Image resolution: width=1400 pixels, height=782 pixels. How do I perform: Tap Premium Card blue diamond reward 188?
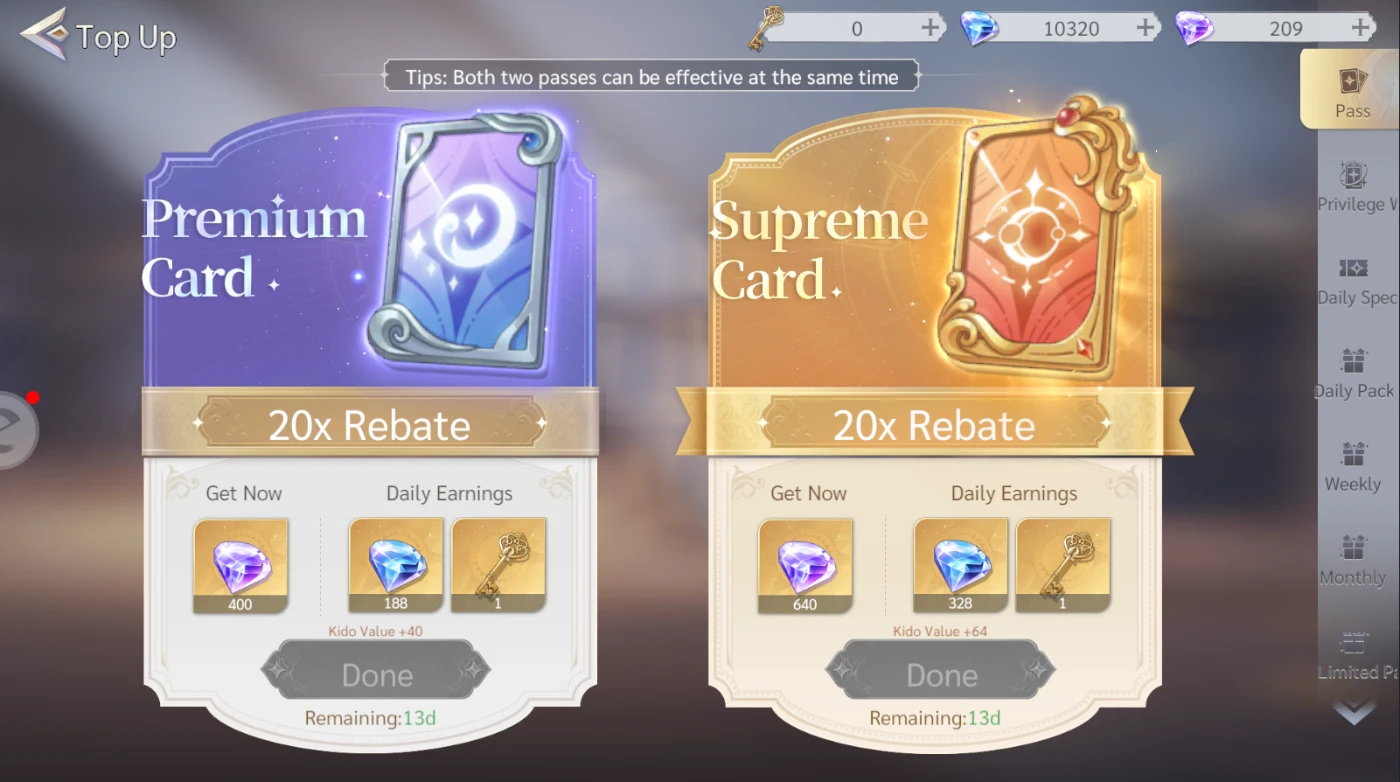point(396,566)
